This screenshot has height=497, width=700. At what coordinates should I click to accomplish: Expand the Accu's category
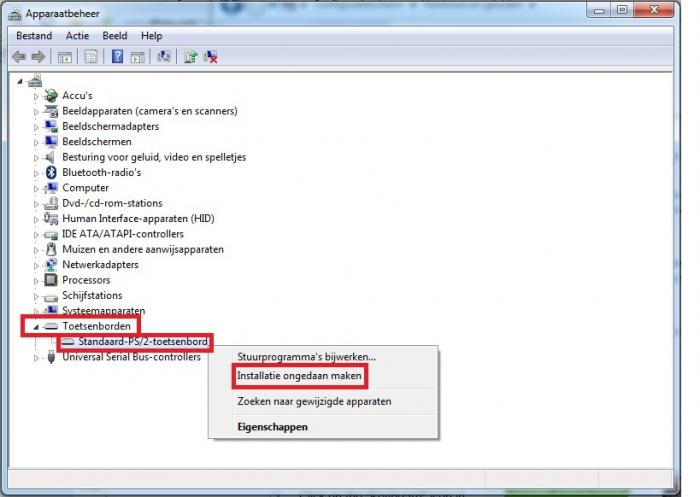[x=36, y=96]
